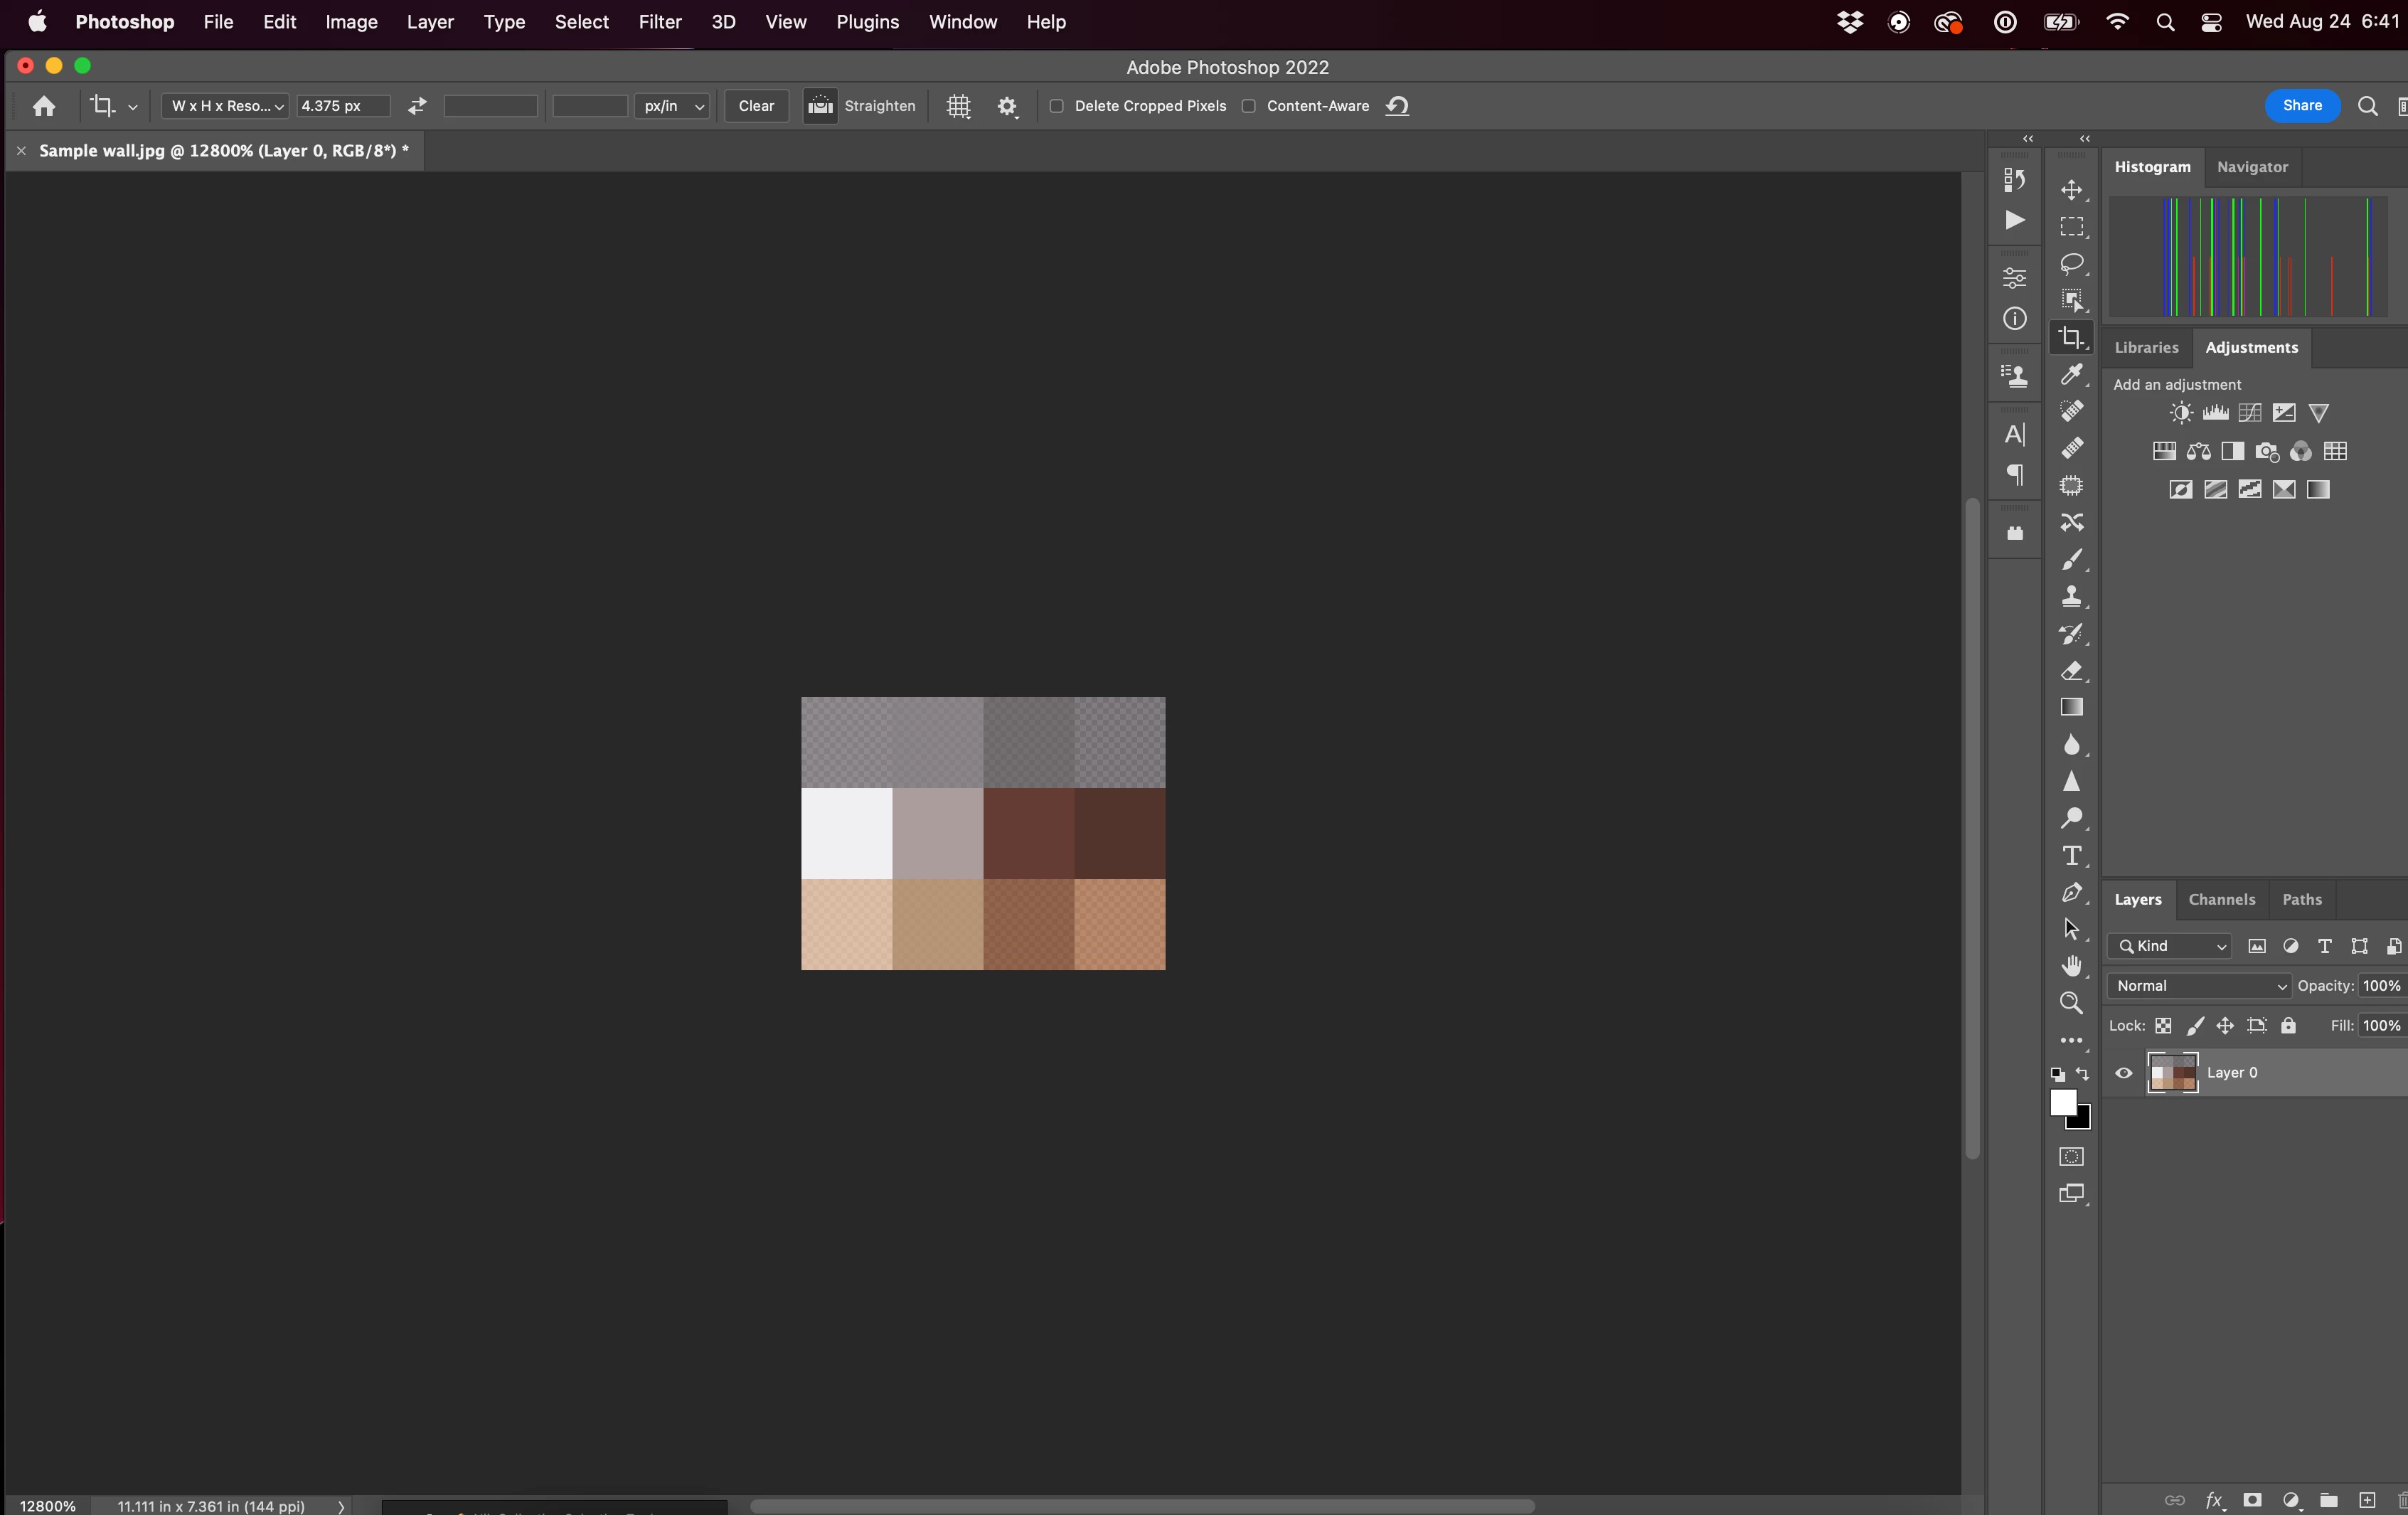The image size is (2408, 1515).
Task: Select the Brush tool
Action: 2071,560
